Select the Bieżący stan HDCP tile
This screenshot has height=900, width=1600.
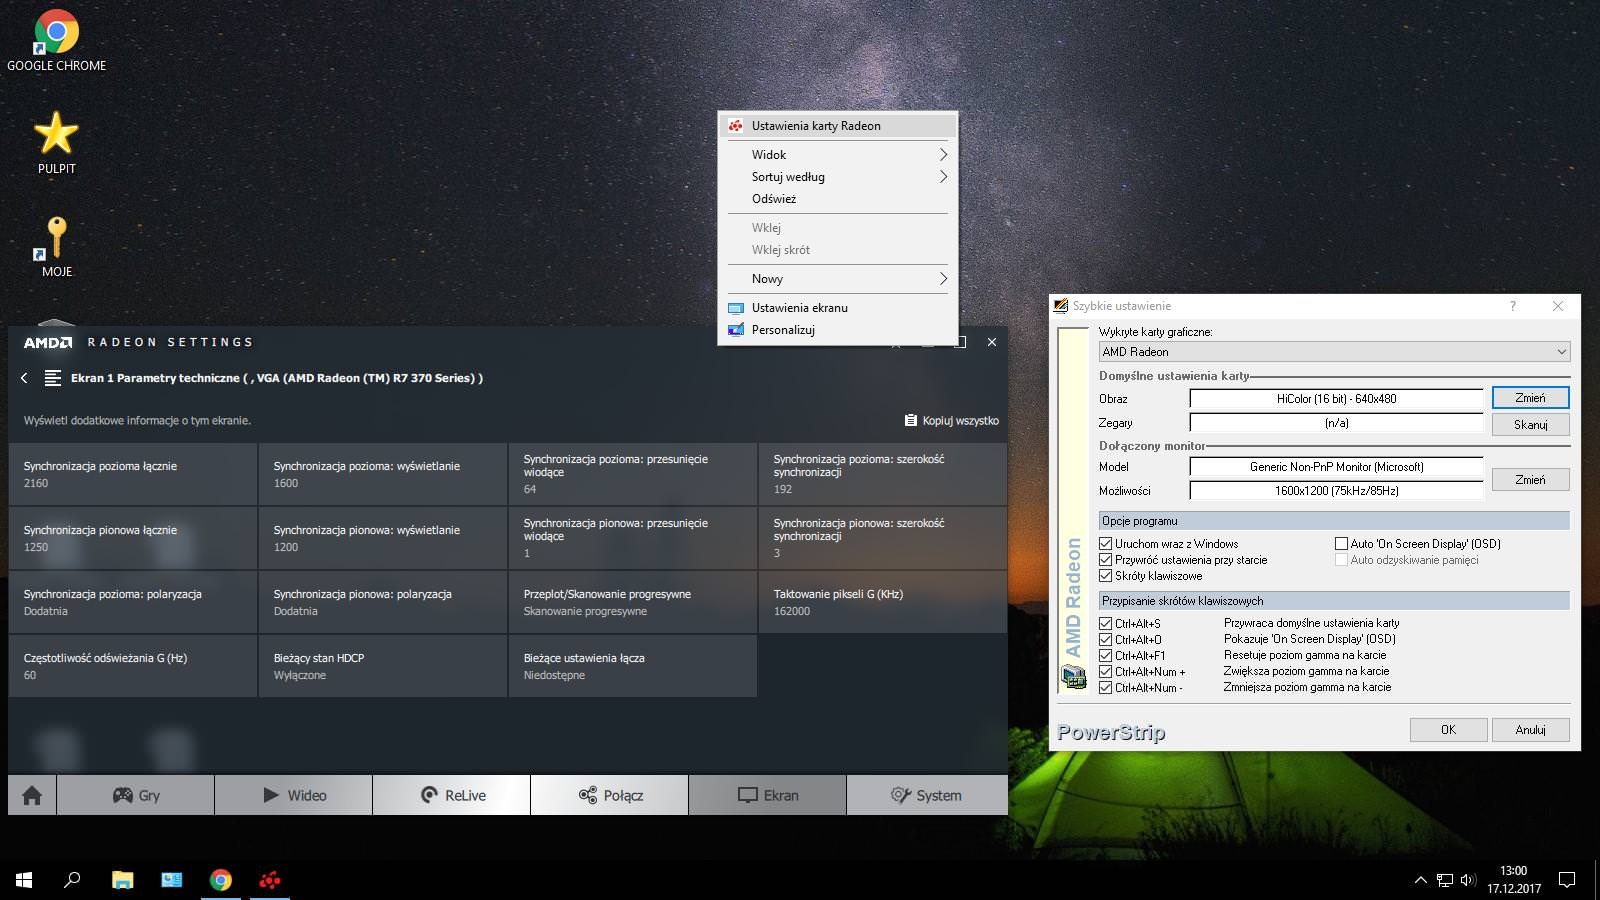(x=383, y=666)
